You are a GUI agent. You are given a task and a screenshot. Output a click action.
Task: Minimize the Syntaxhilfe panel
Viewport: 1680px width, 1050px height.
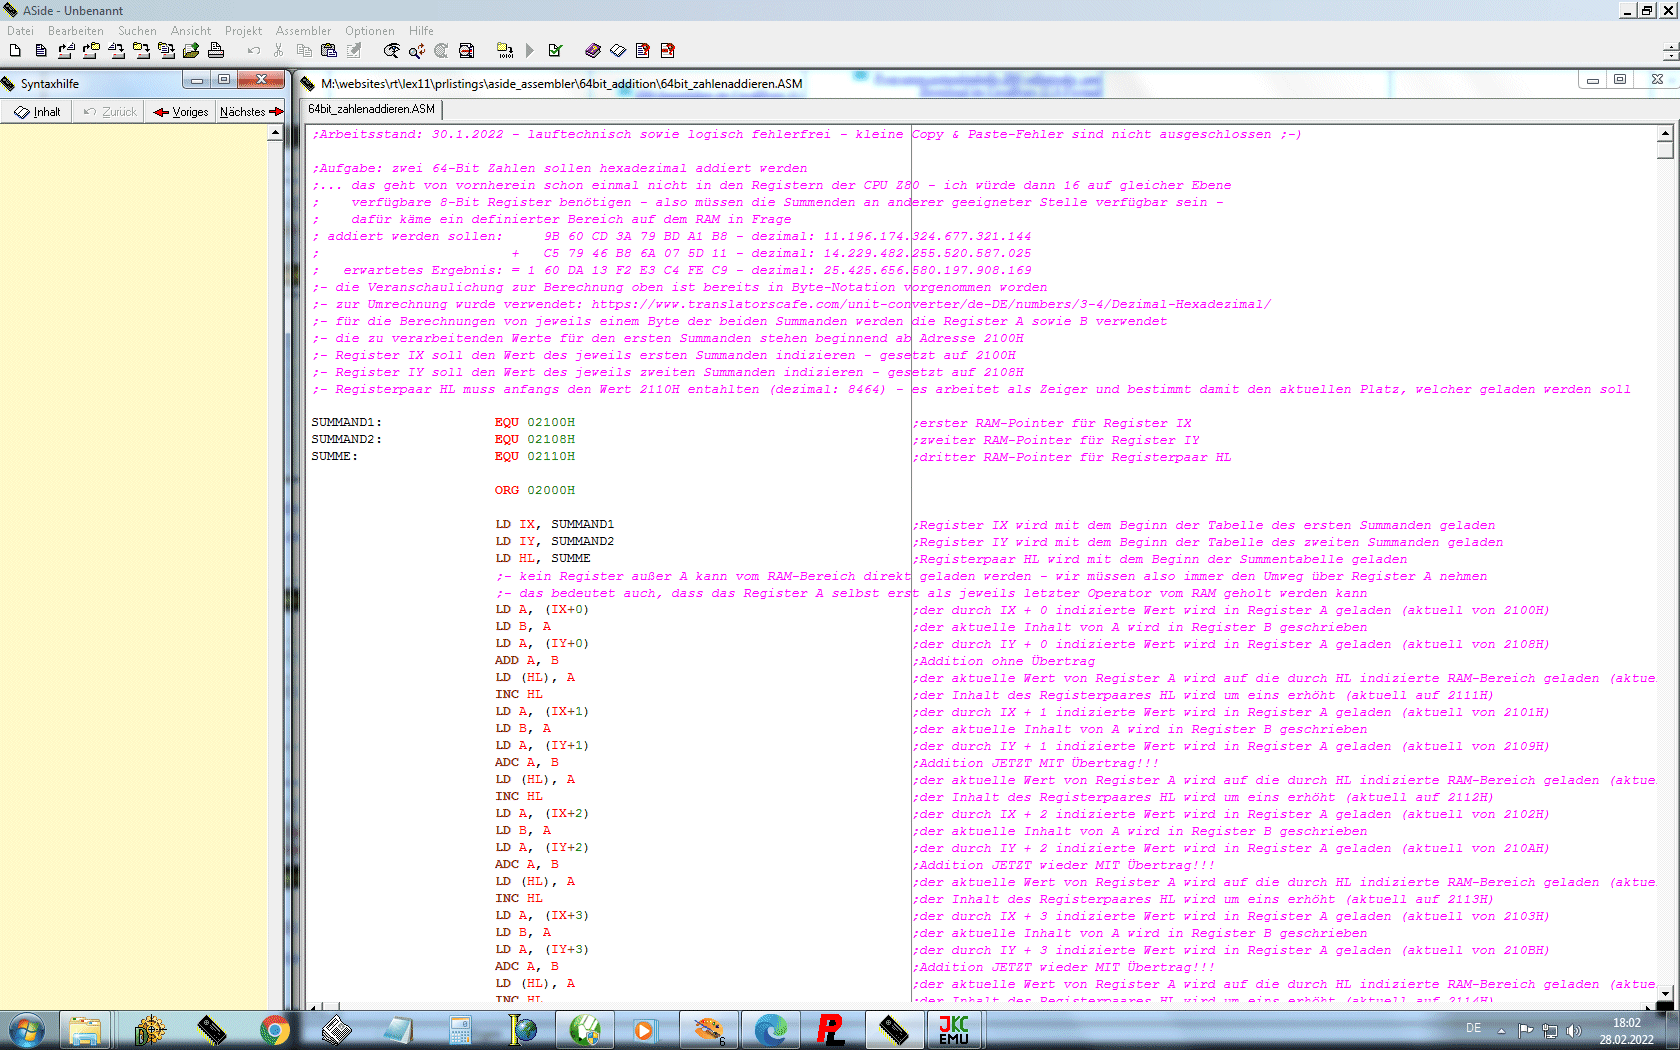tap(197, 80)
